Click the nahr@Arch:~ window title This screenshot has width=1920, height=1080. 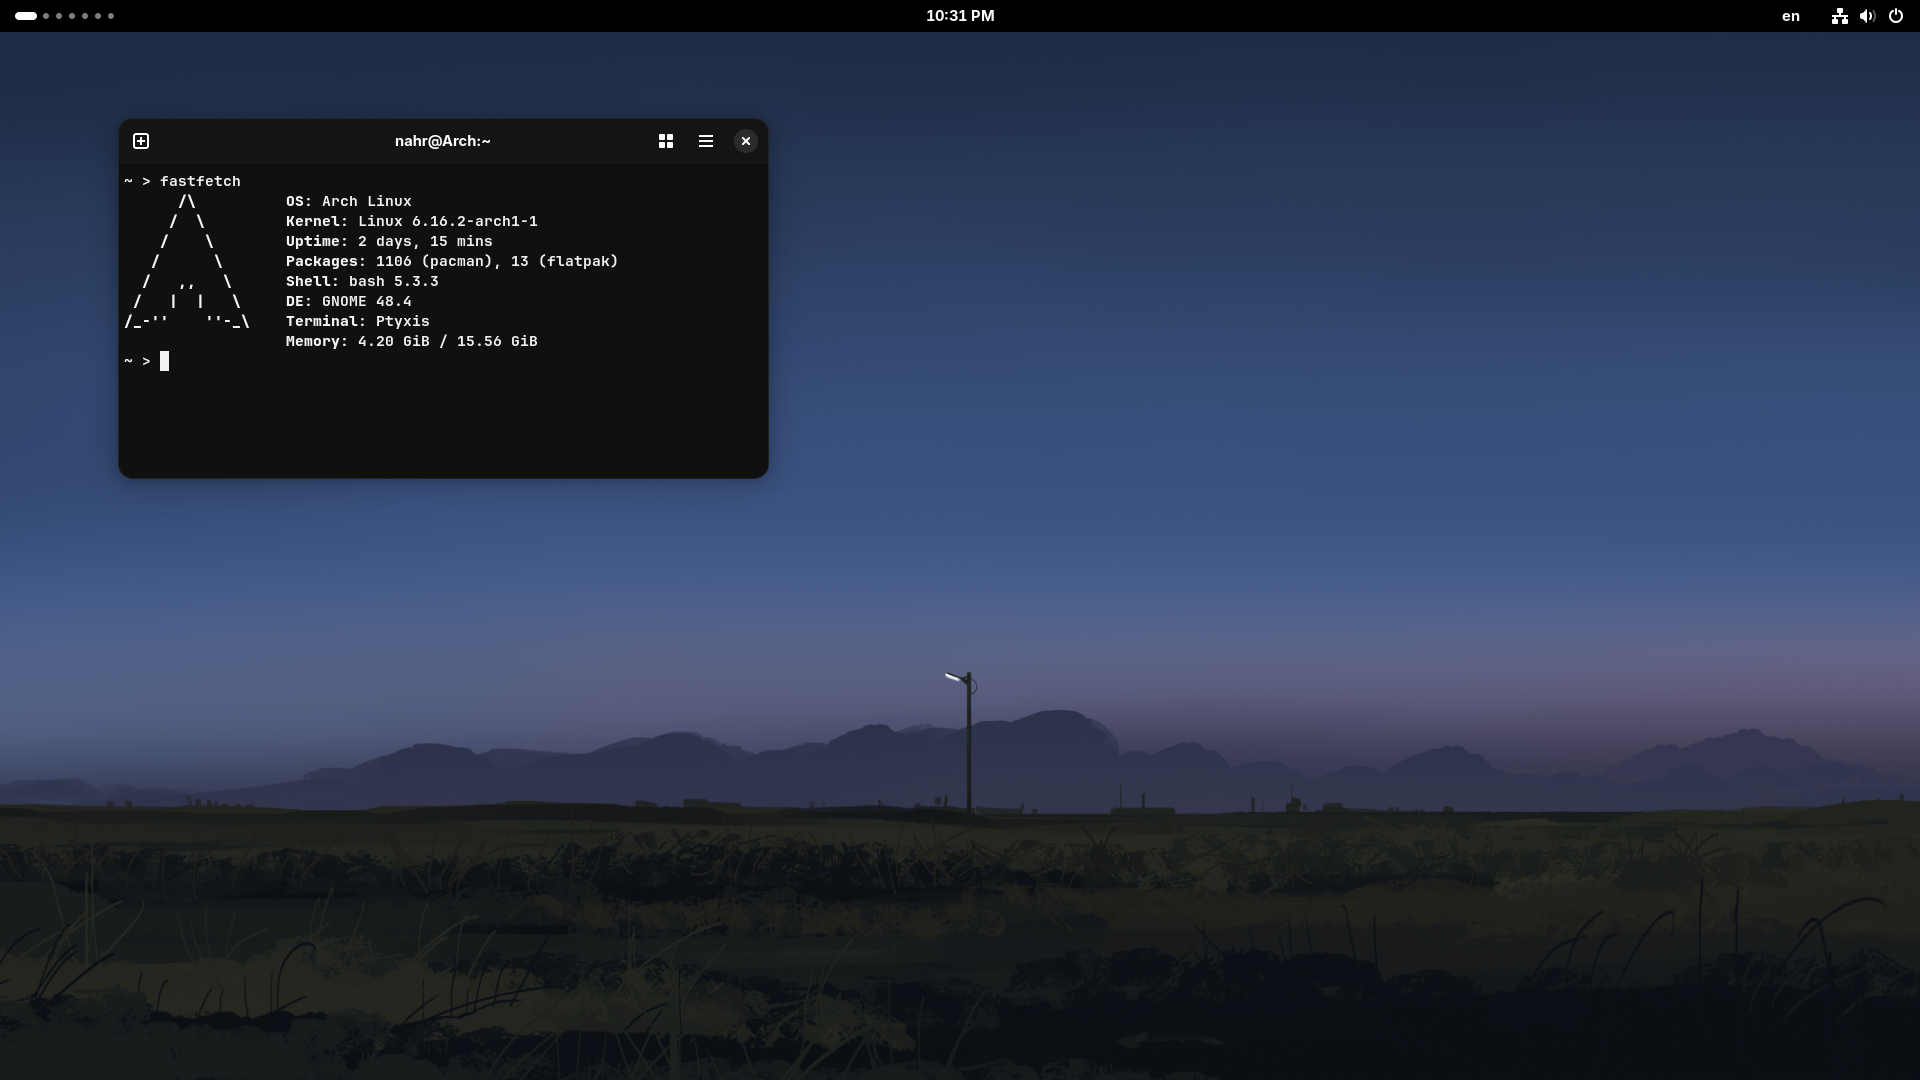click(x=442, y=141)
